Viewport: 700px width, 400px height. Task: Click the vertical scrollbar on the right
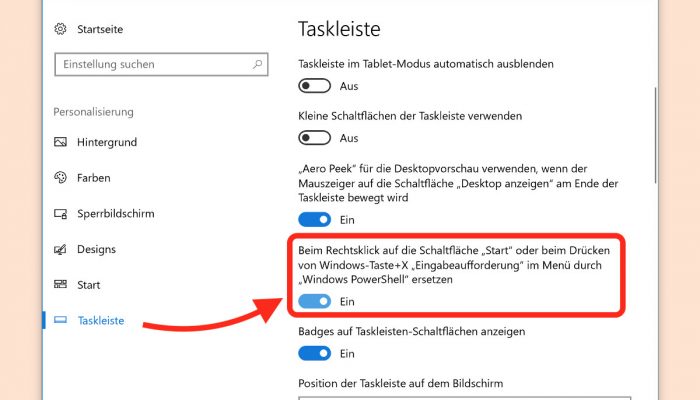655,135
